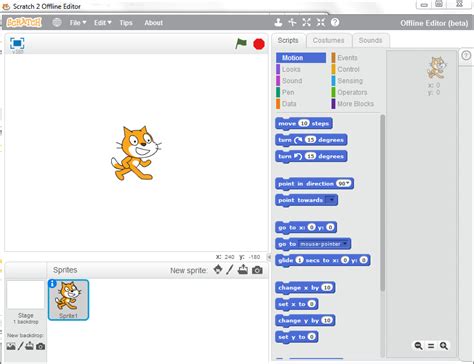Click value field in set x to
The image size is (474, 364).
click(x=312, y=304)
